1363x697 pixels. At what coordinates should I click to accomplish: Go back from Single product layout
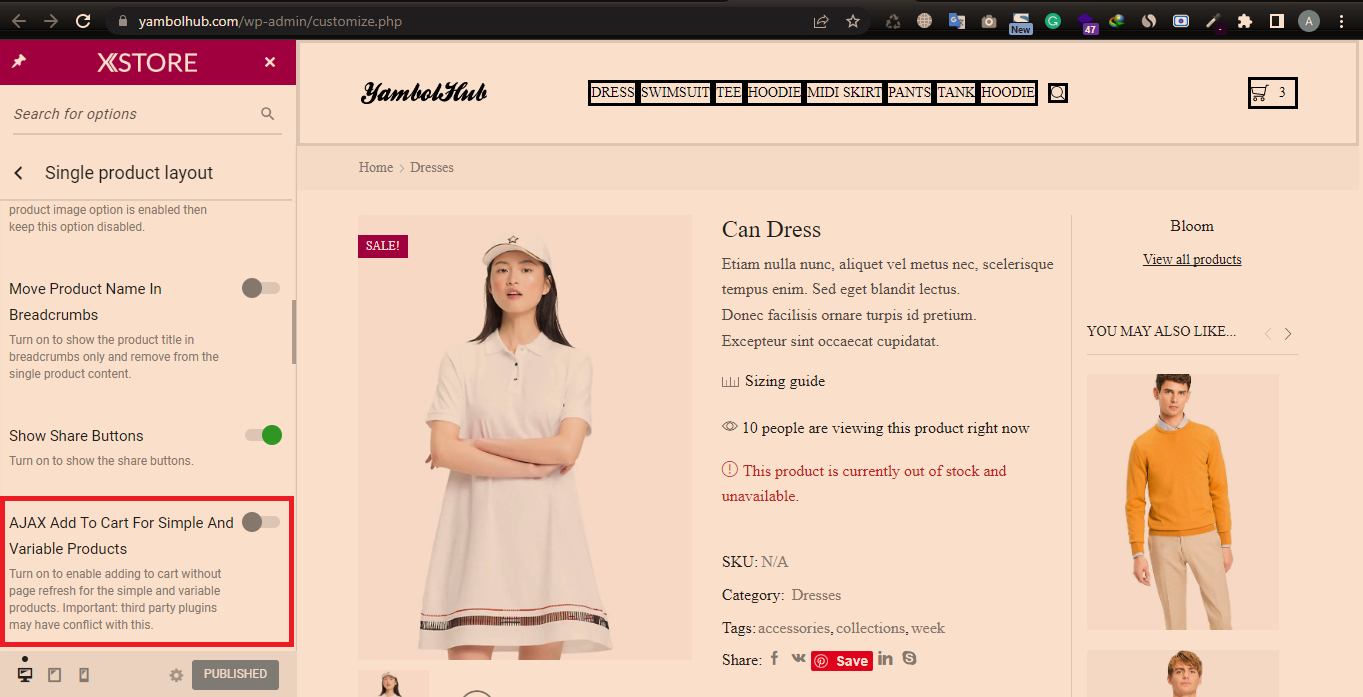pyautogui.click(x=18, y=173)
